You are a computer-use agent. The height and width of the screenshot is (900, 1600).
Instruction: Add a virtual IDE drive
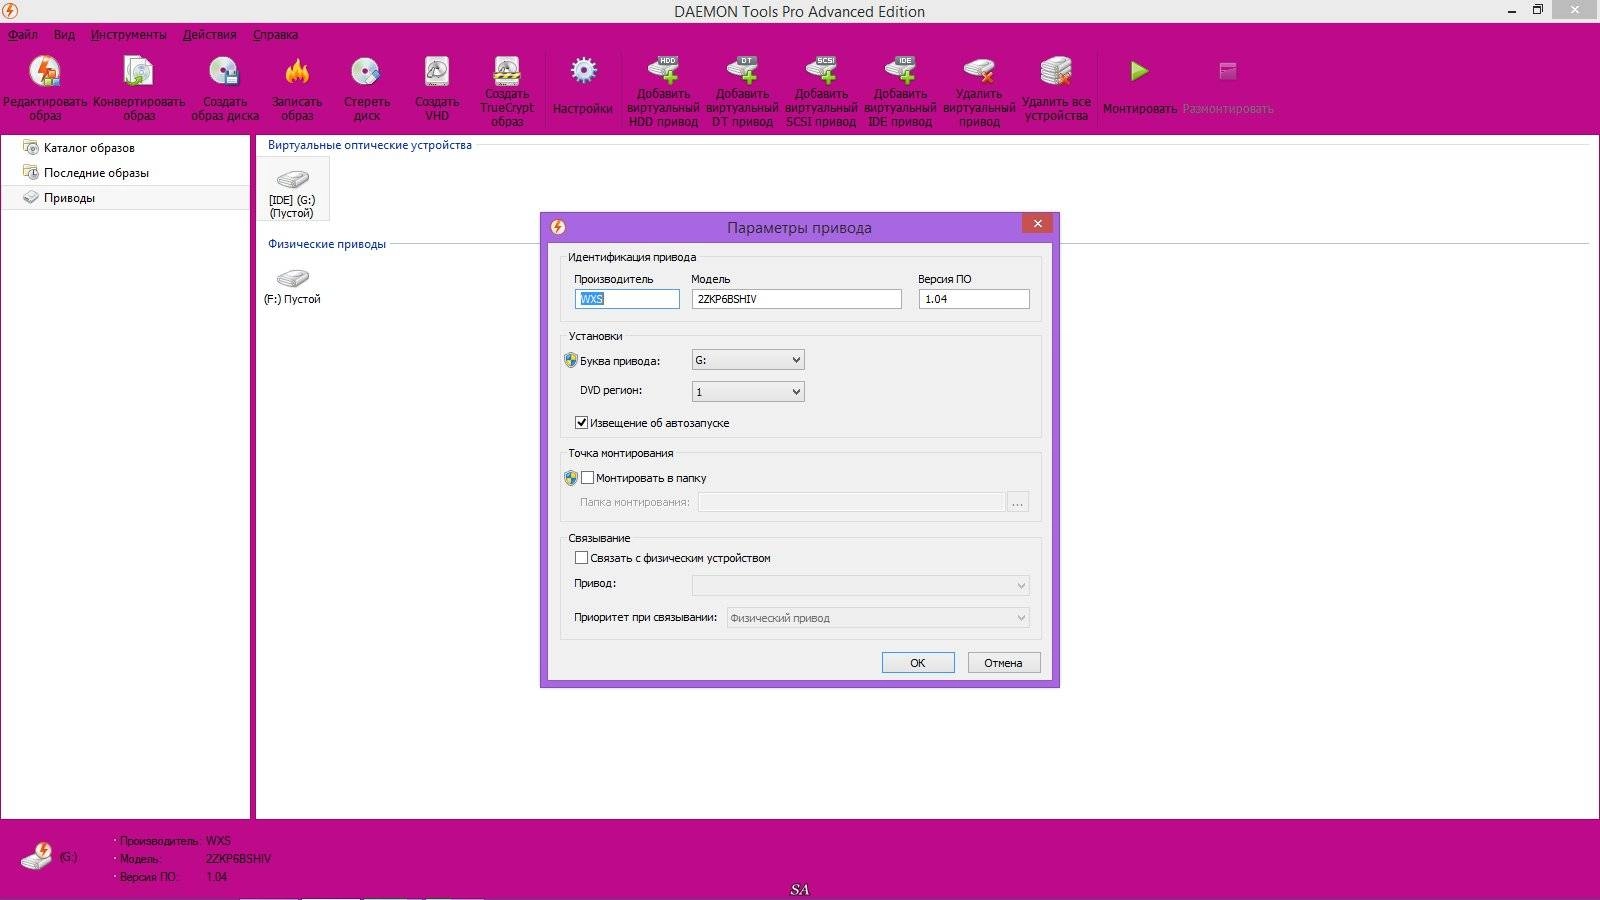tap(900, 91)
